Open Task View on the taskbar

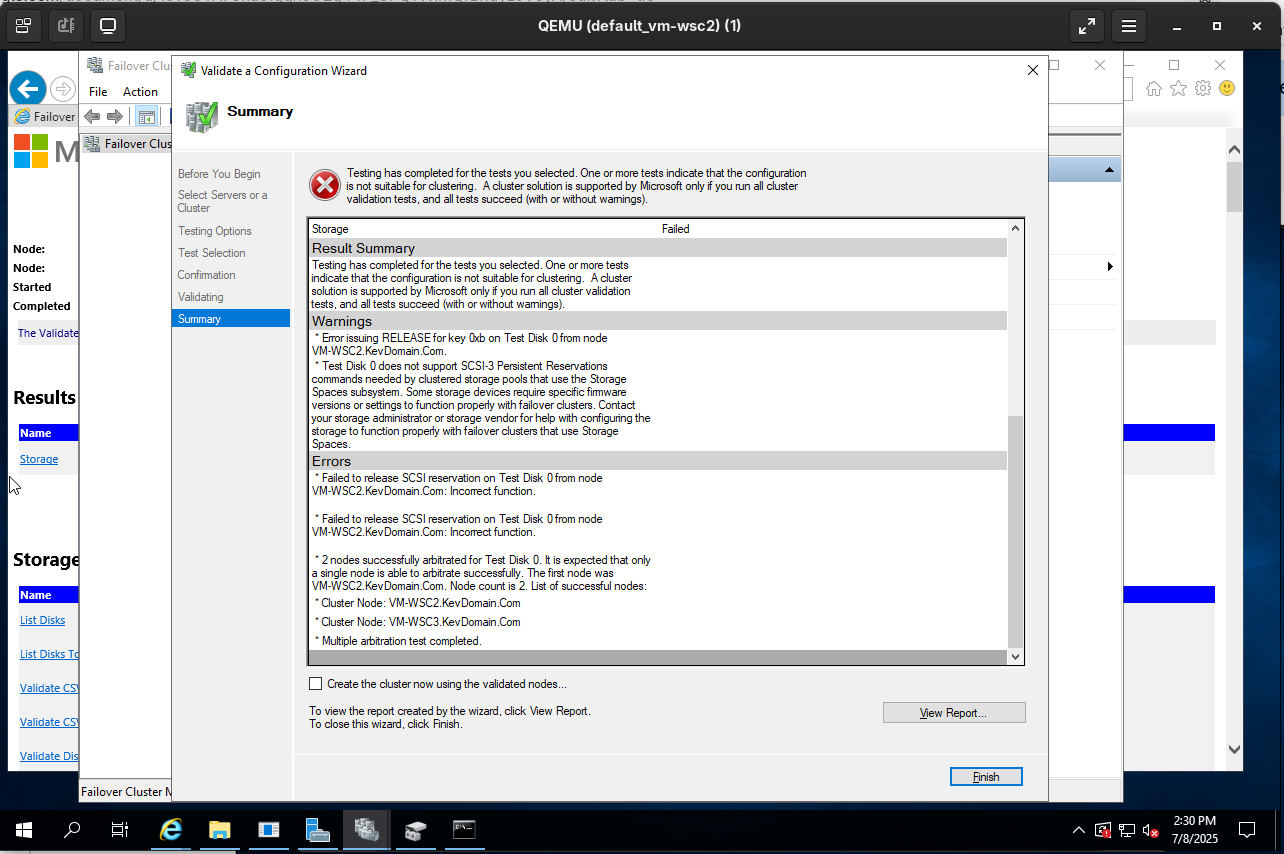(120, 830)
